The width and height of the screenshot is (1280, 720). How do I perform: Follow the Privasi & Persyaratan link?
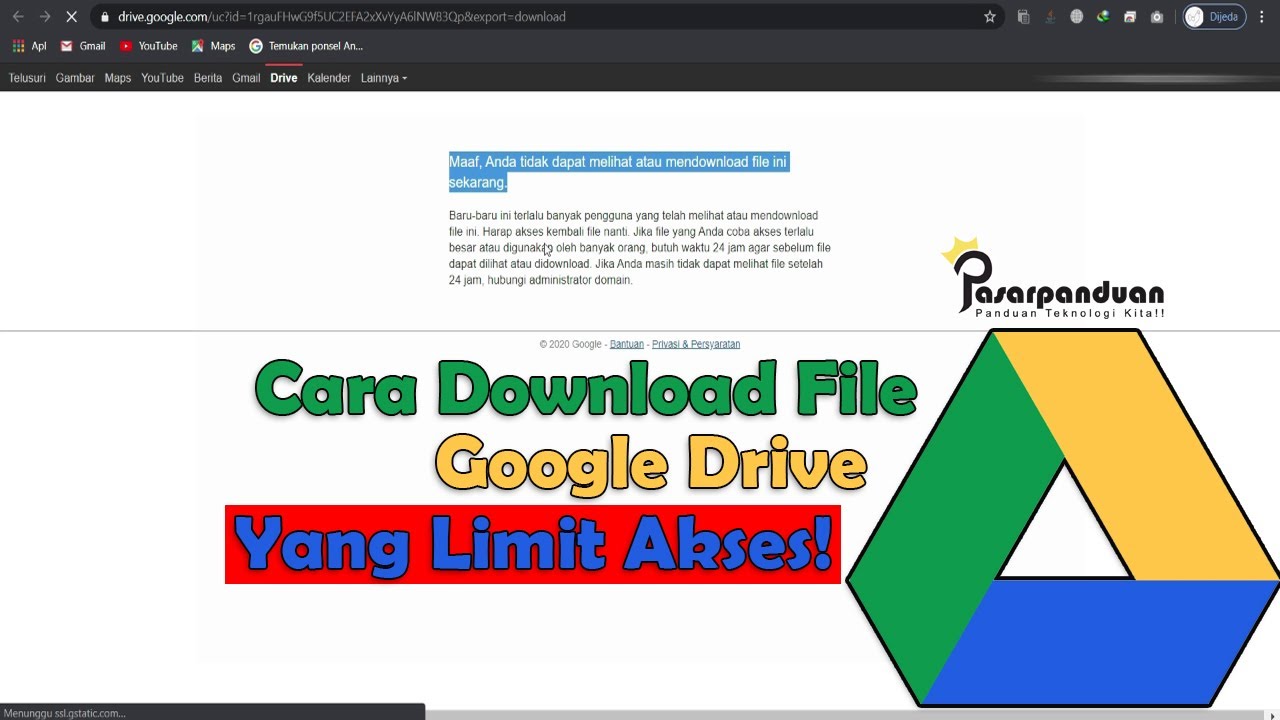696,344
